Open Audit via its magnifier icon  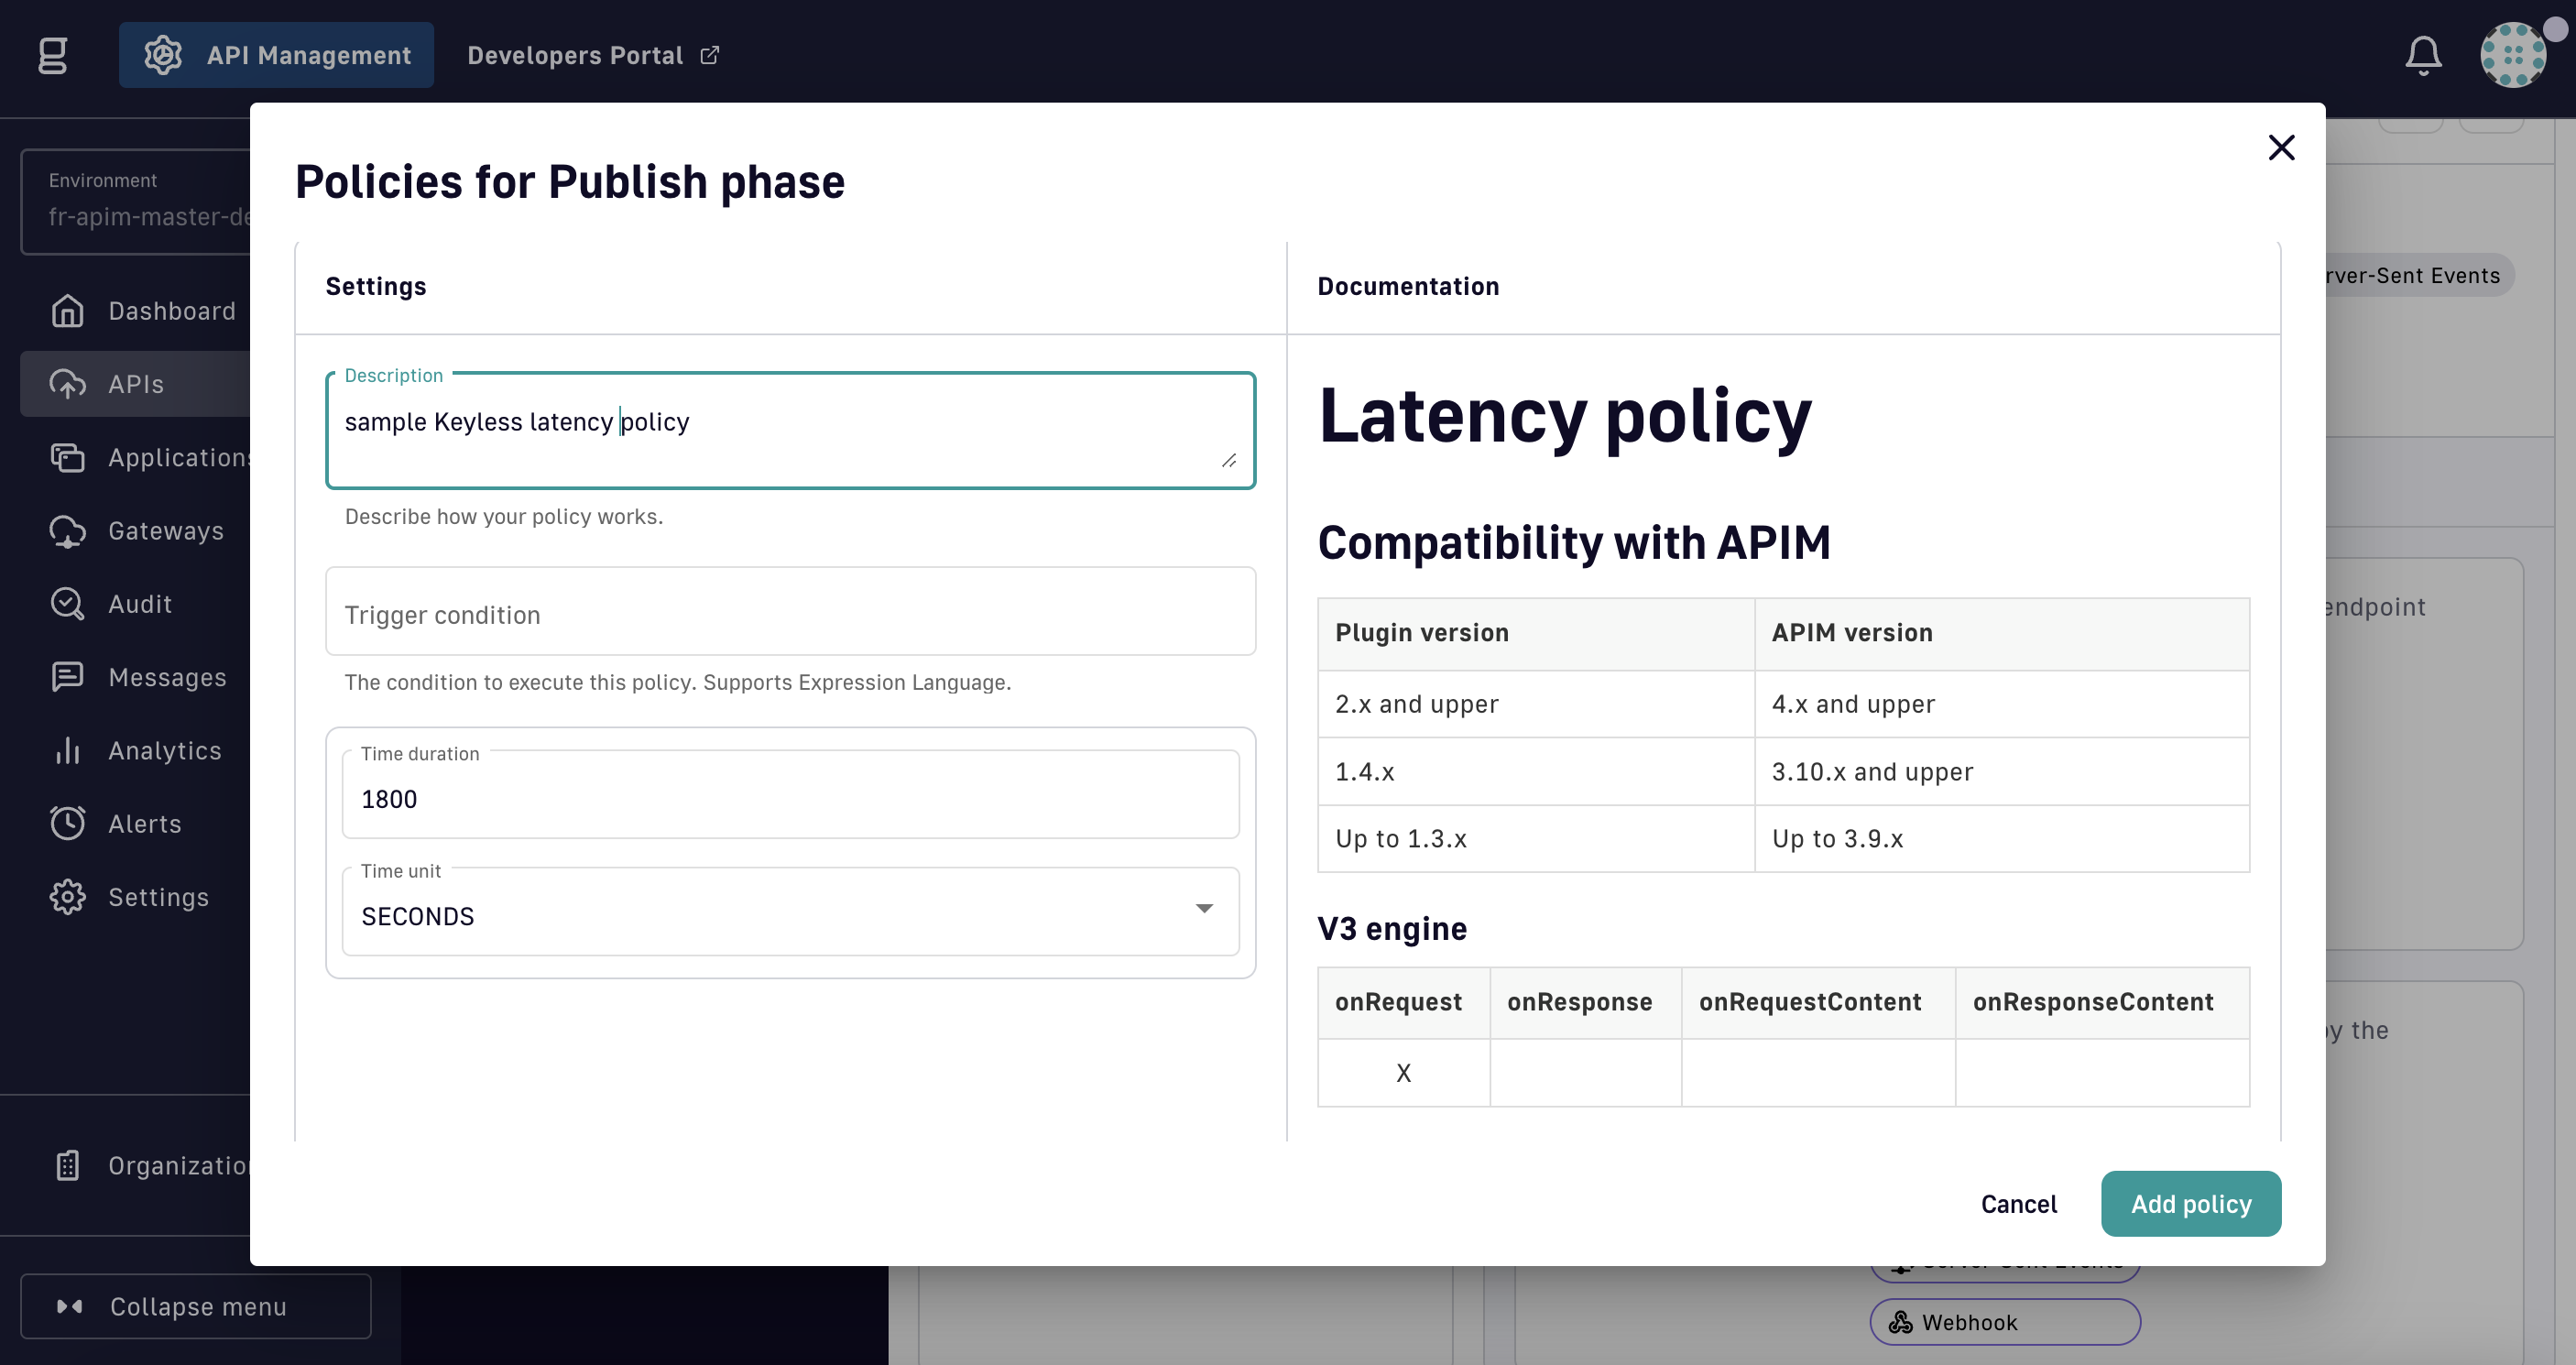coord(67,604)
